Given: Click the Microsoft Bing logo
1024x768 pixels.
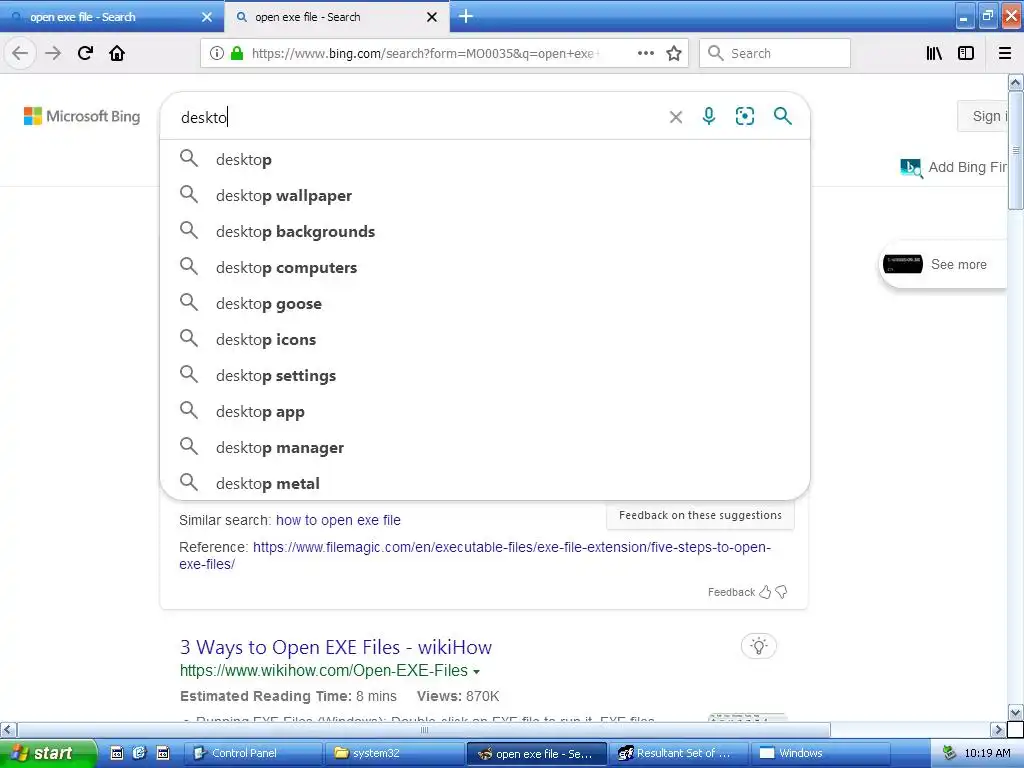Looking at the screenshot, I should 82,116.
